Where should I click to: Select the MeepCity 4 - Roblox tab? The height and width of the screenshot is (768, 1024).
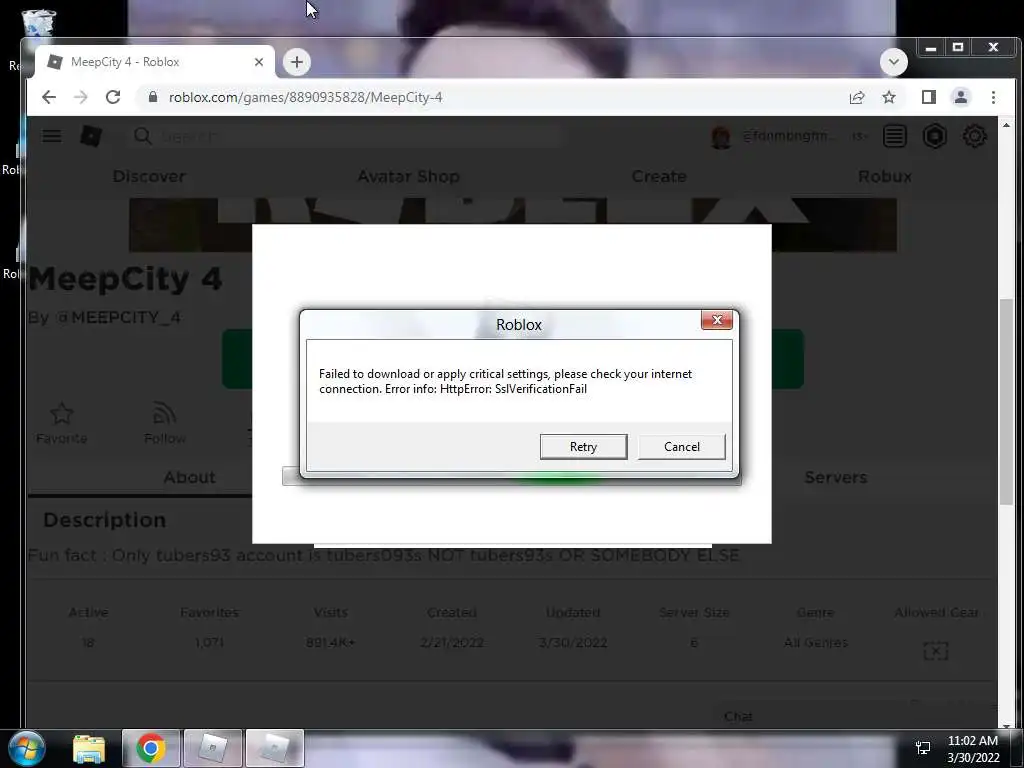(155, 62)
